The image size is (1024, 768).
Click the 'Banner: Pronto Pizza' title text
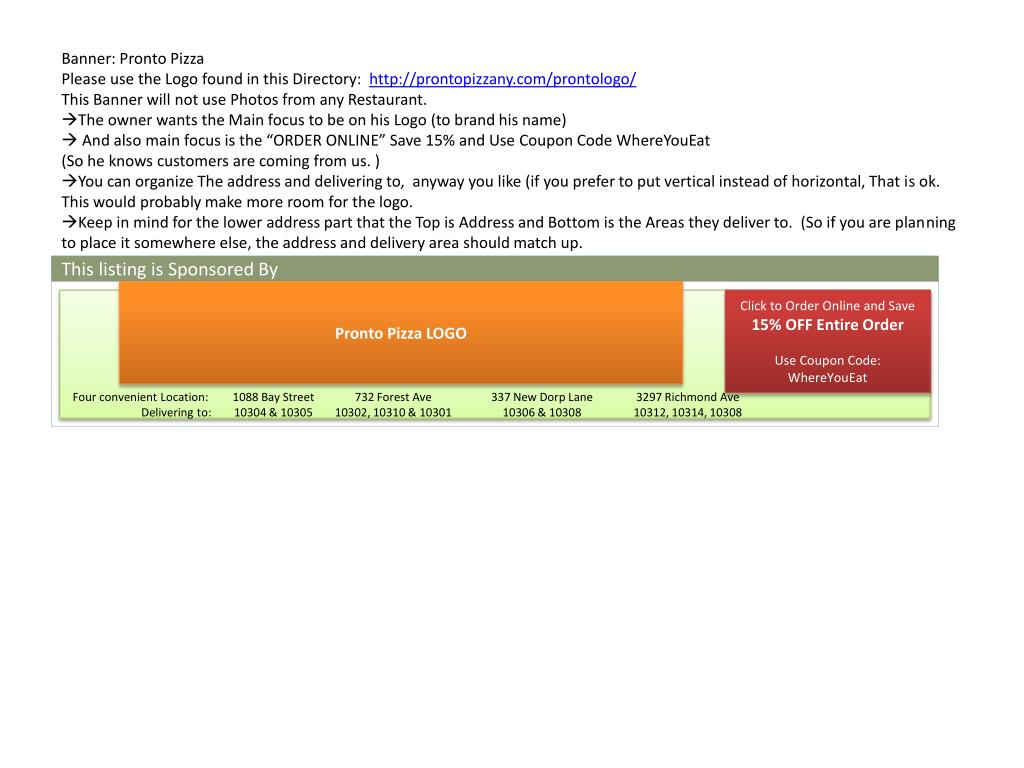pyautogui.click(x=133, y=59)
